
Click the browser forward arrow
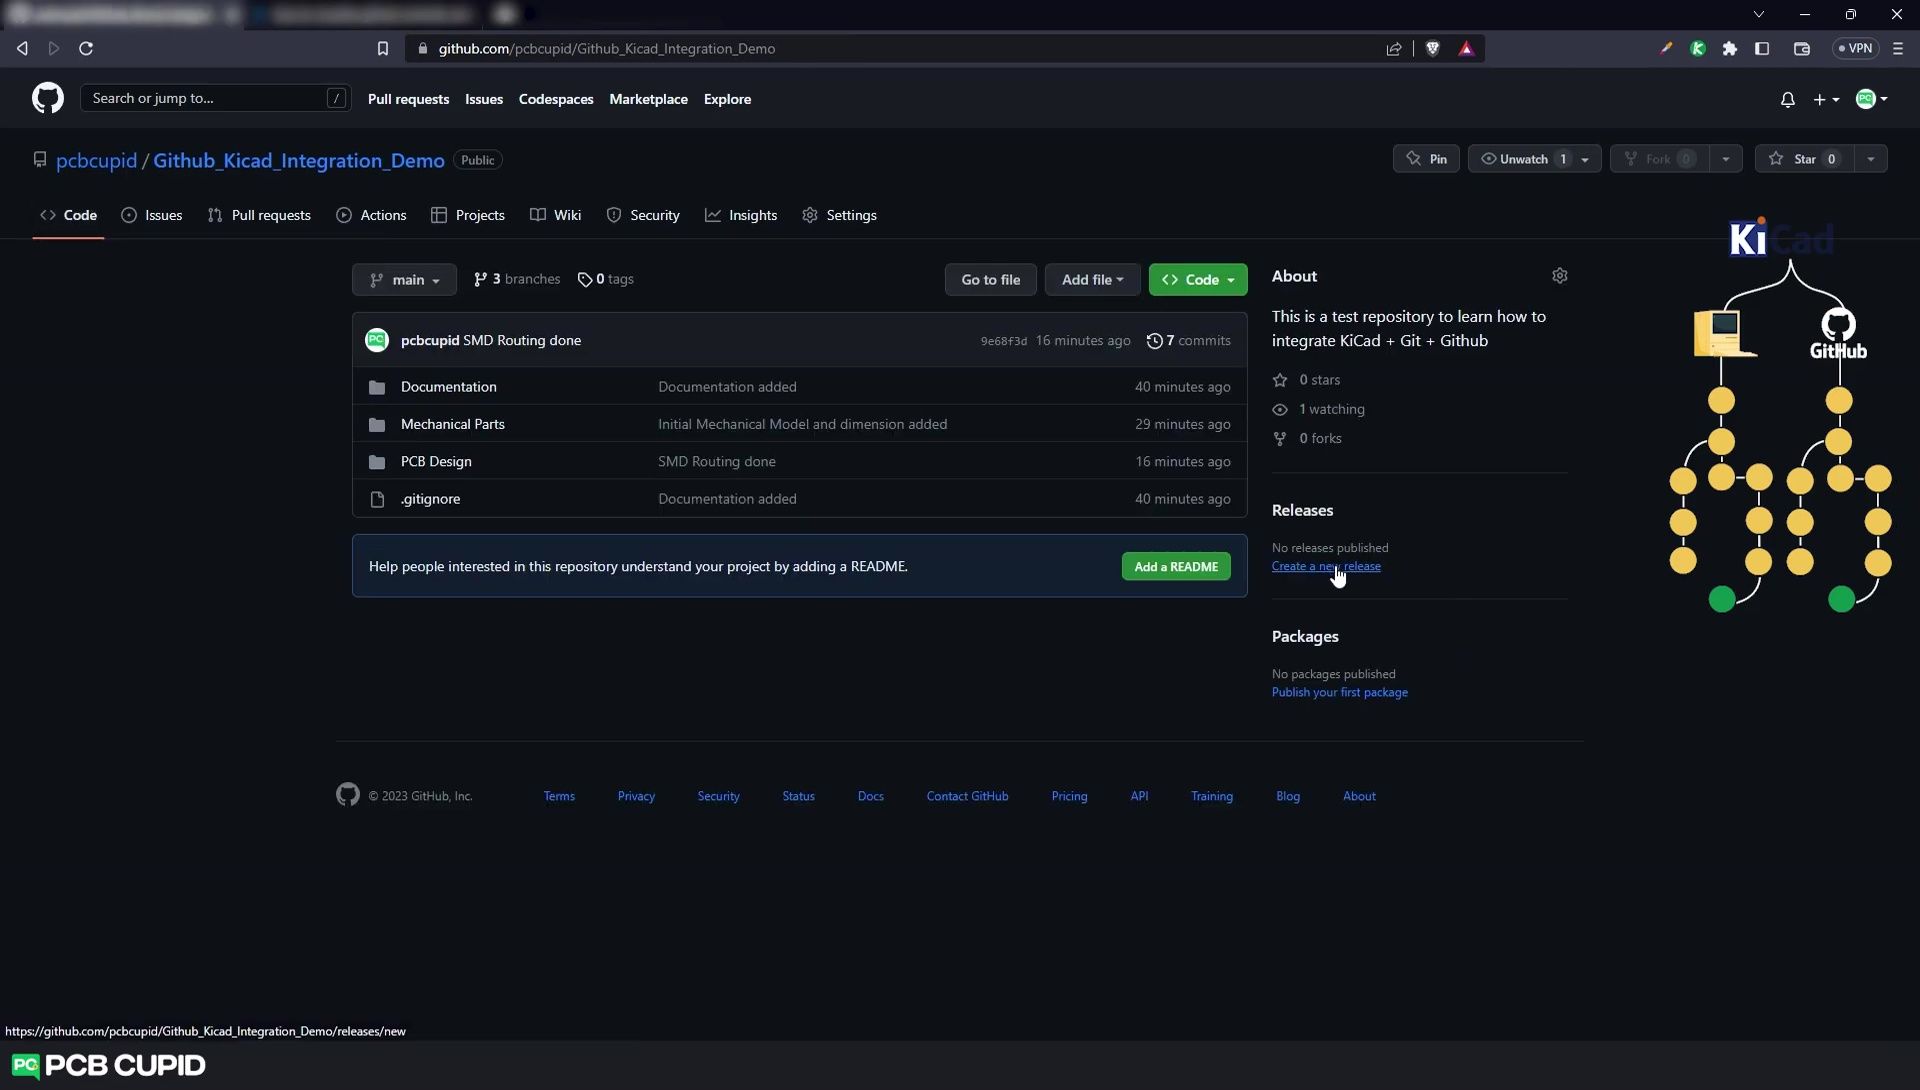(54, 48)
